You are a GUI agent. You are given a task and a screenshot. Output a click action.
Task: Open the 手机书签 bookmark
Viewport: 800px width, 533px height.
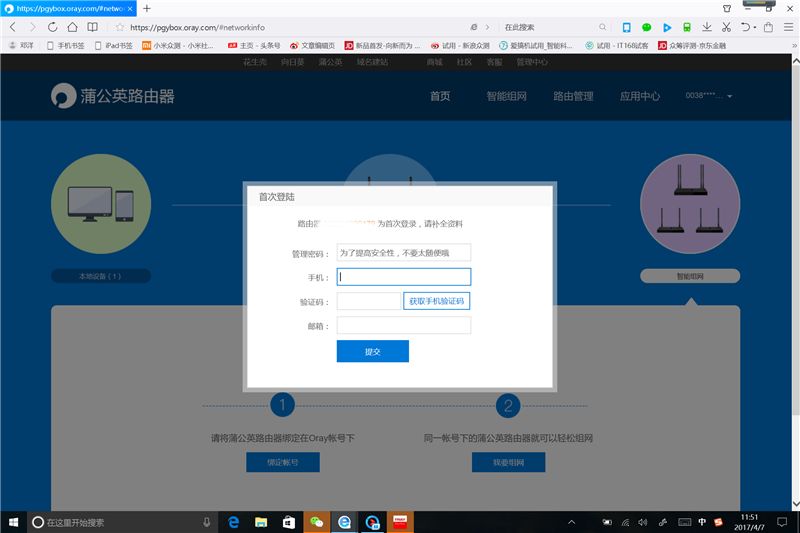[66, 45]
